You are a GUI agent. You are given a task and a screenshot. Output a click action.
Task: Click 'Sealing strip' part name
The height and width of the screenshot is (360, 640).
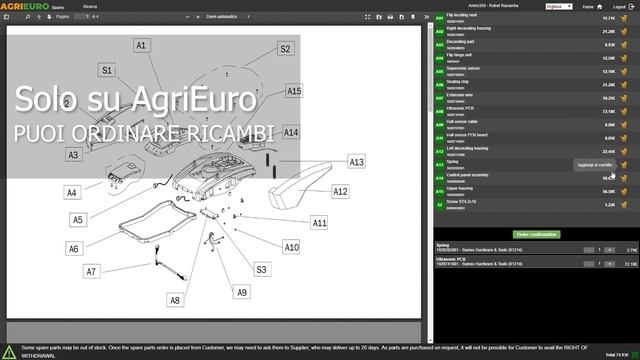point(458,82)
